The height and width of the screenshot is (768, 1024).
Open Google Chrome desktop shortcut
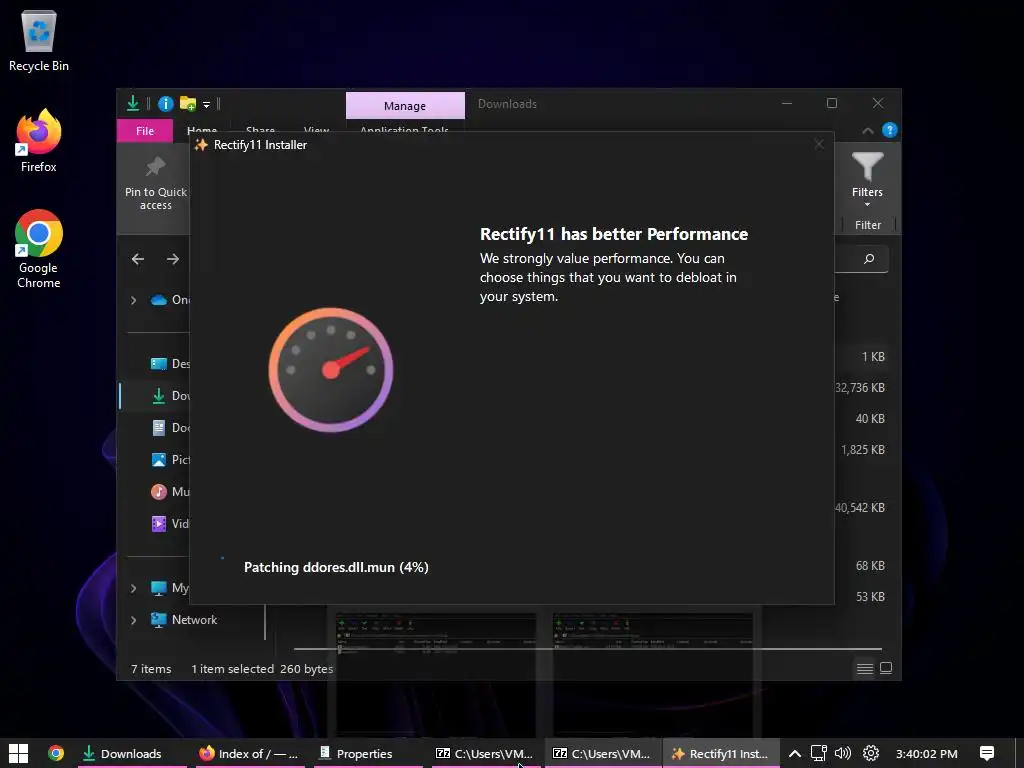coord(39,249)
